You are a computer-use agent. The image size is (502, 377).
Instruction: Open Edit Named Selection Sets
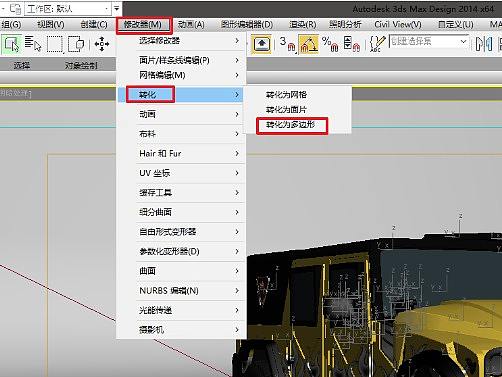pos(378,44)
